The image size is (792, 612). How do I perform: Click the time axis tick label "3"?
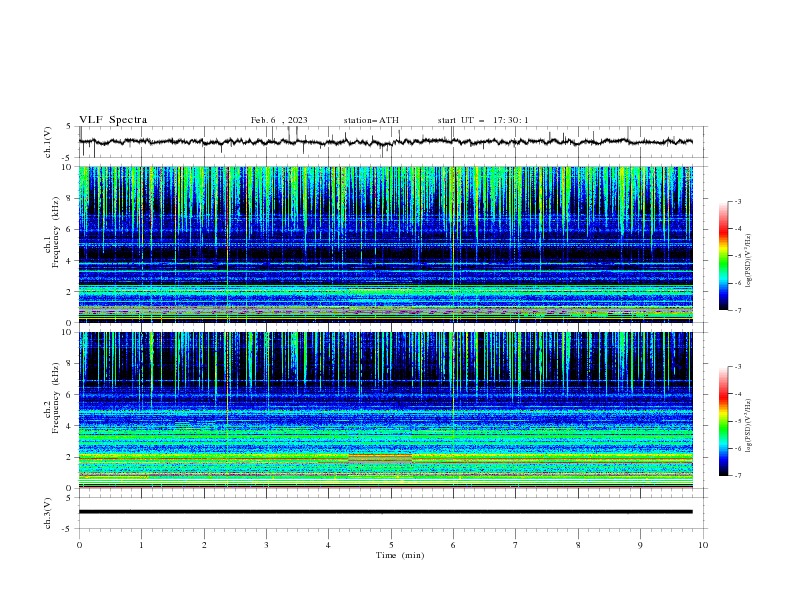click(x=266, y=545)
